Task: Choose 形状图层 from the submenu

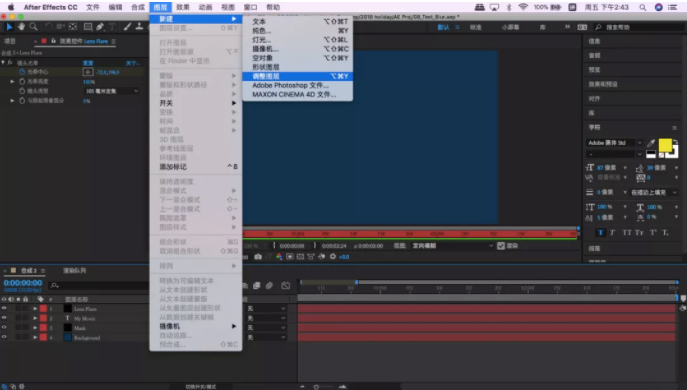Action: pyautogui.click(x=297, y=67)
